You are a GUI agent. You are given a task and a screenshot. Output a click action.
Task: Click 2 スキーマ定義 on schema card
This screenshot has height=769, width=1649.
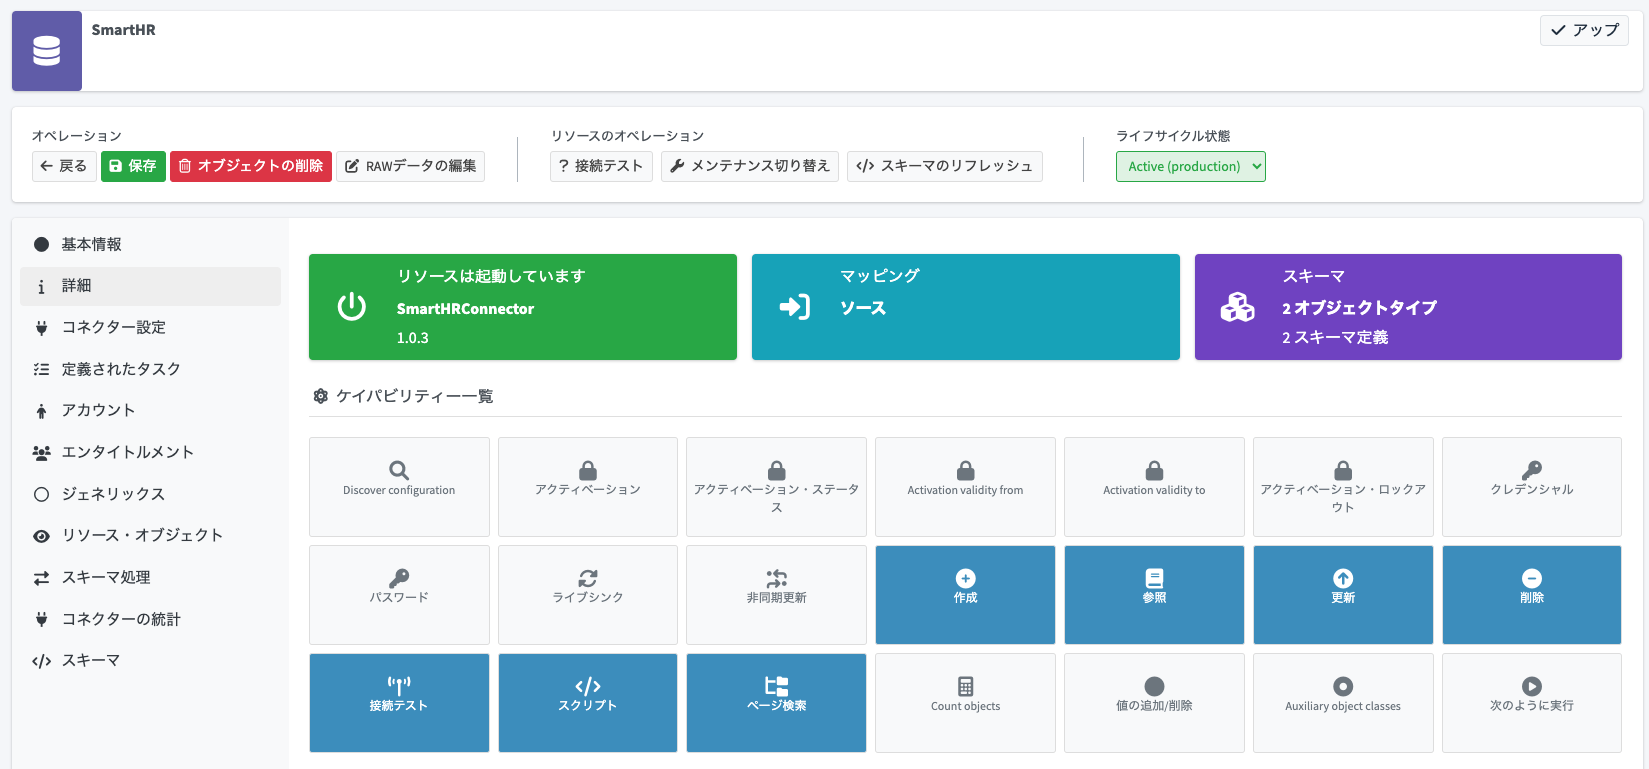click(1335, 338)
